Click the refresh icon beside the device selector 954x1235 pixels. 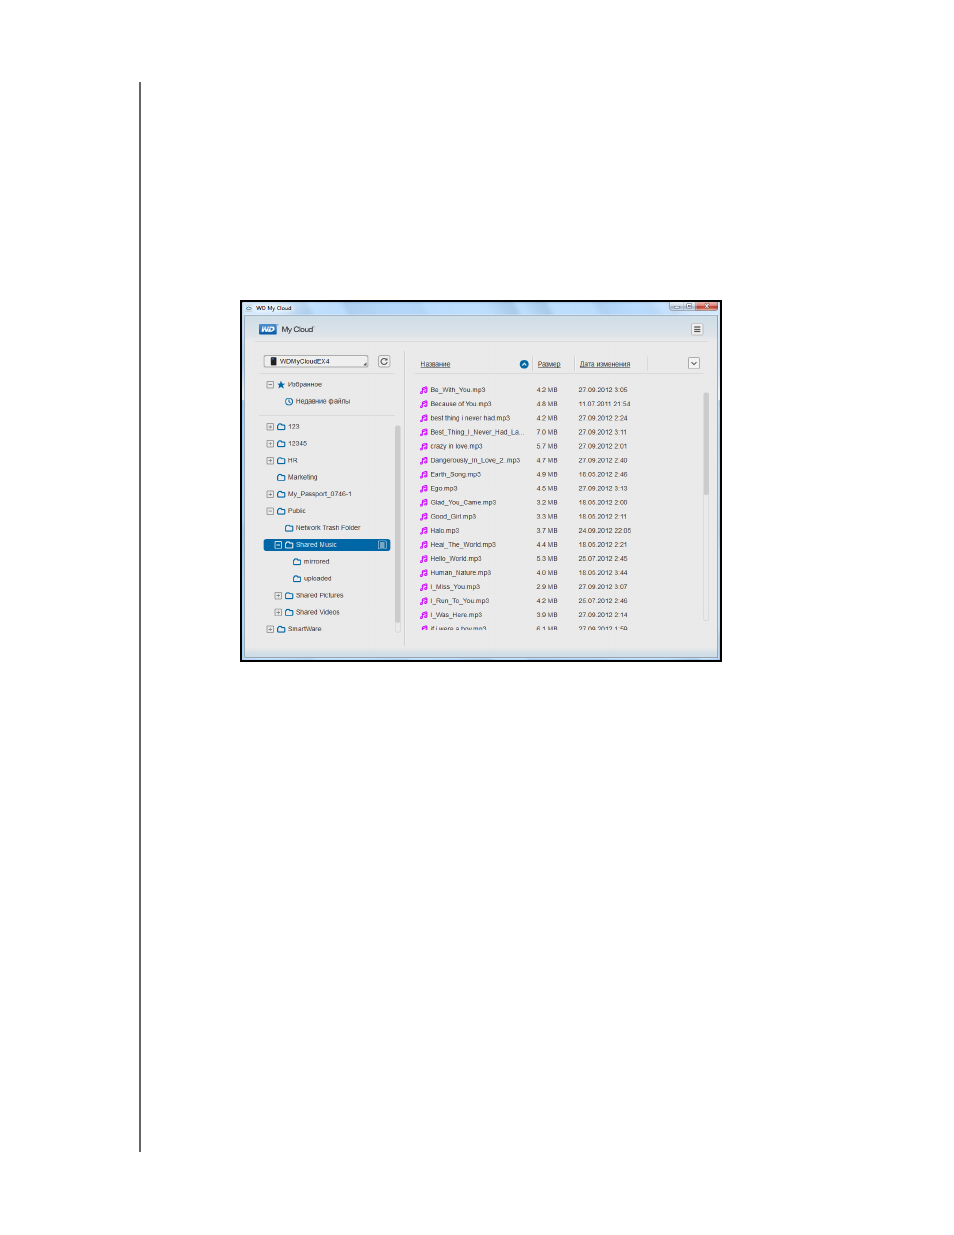point(384,361)
